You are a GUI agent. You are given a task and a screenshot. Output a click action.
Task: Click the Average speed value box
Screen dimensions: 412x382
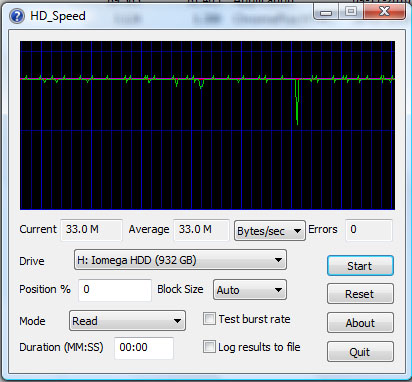click(x=201, y=230)
